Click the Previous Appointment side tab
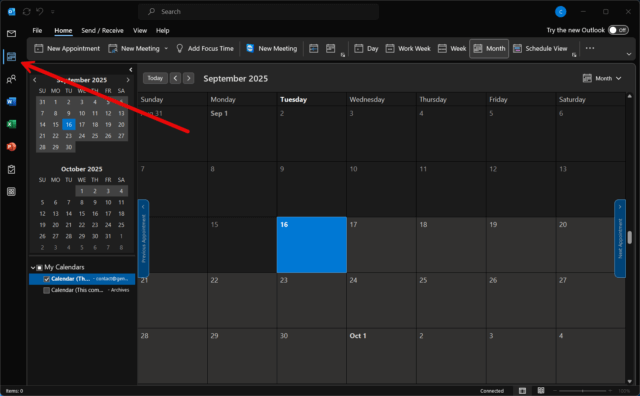 (143, 238)
